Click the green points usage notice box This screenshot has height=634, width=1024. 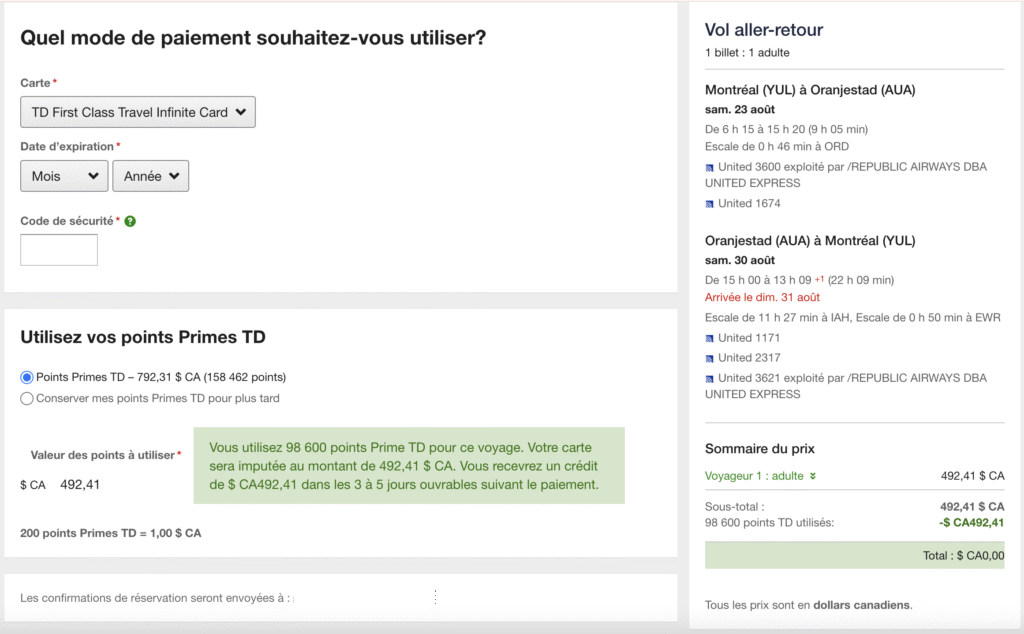pos(408,466)
